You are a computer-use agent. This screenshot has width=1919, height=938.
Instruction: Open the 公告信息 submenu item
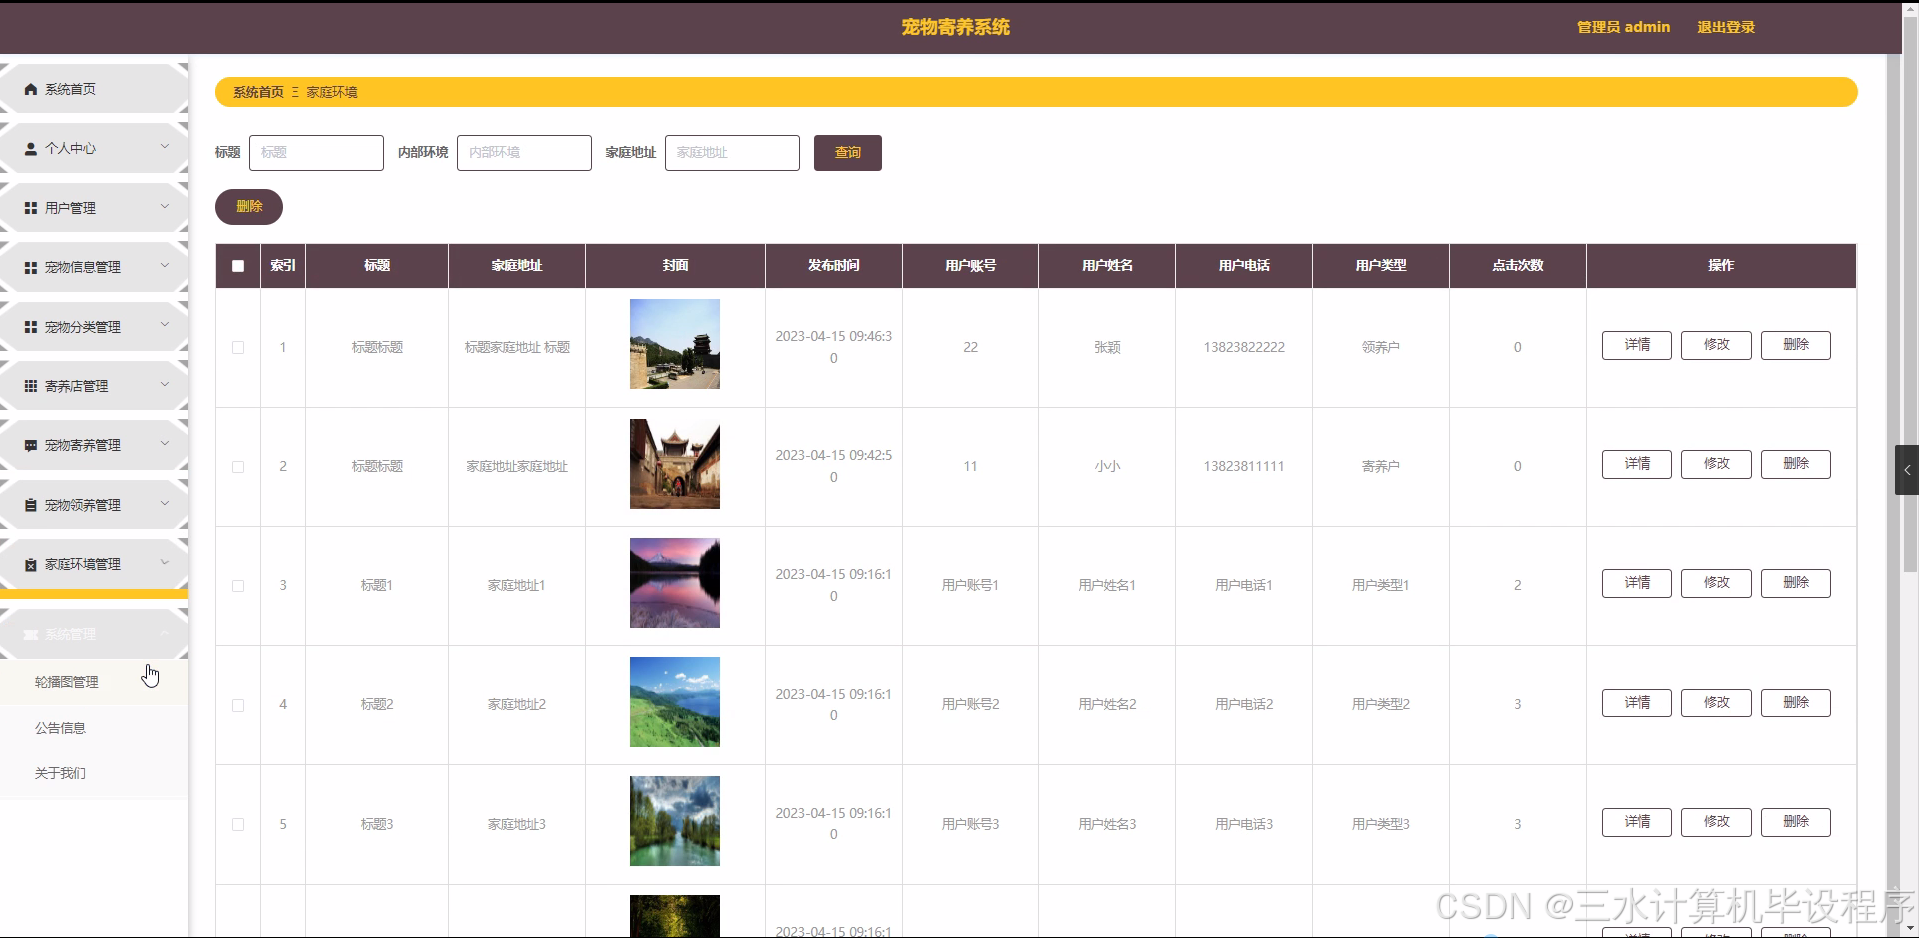tap(94, 728)
